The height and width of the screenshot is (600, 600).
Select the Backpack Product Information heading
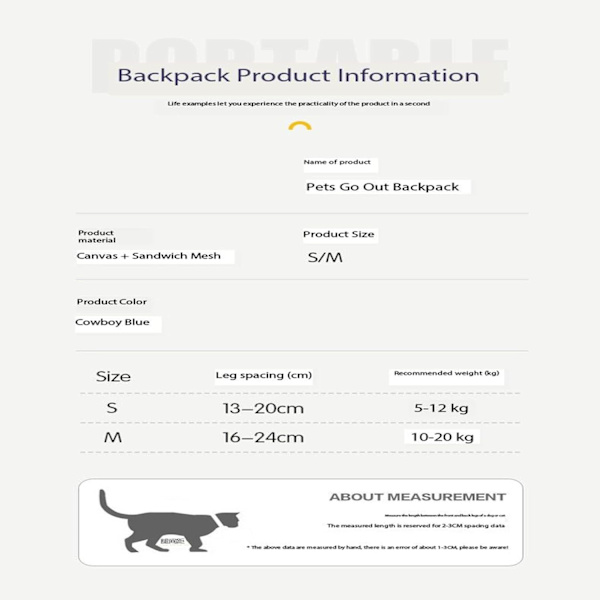tap(298, 75)
